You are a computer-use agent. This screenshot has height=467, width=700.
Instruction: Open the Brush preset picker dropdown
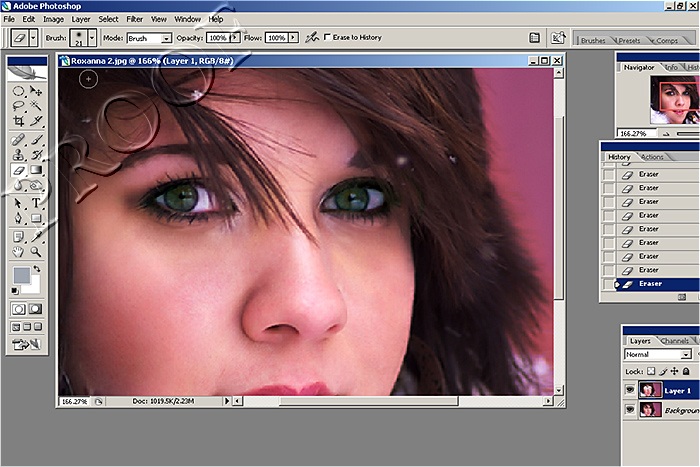tap(92, 38)
